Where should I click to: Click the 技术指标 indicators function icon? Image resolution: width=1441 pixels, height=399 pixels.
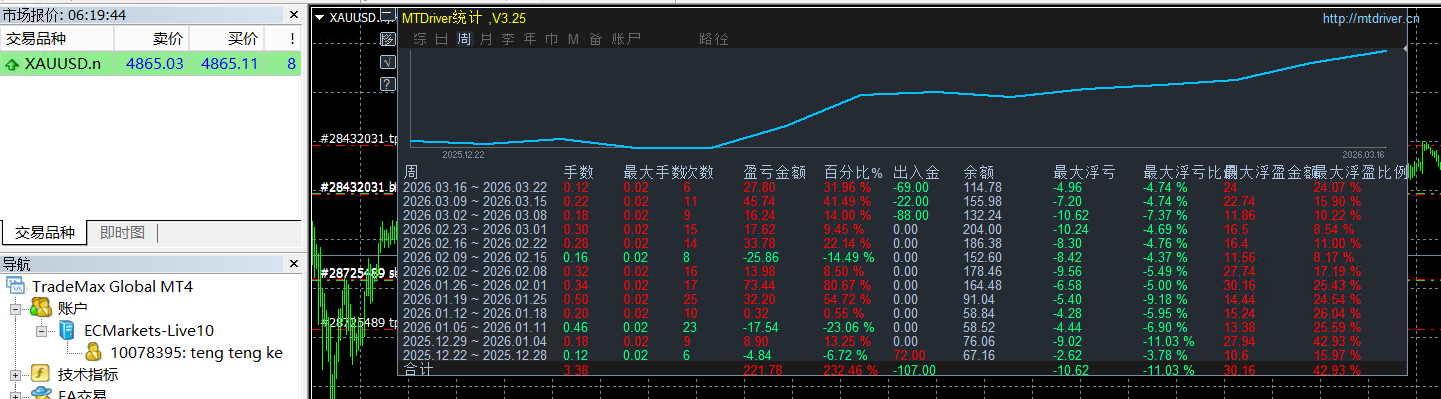[x=40, y=374]
